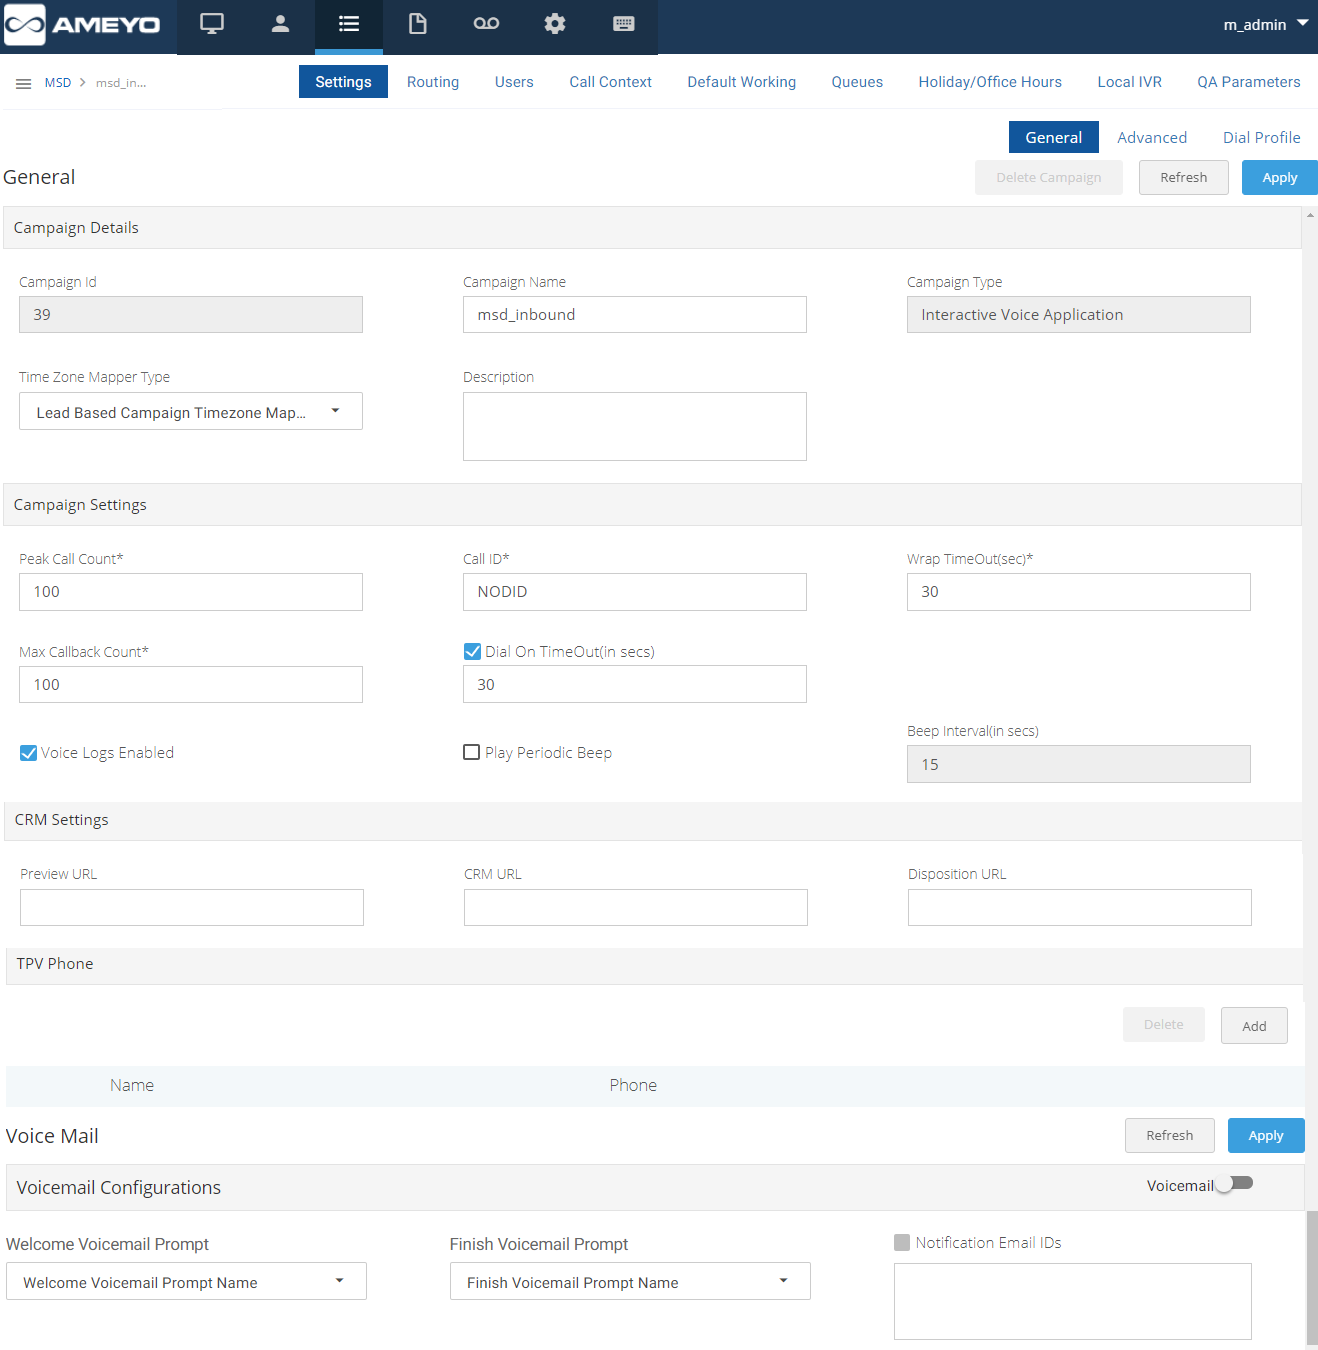This screenshot has width=1318, height=1350.
Task: Open the hamburger menu beside MSD
Action: click(x=23, y=83)
